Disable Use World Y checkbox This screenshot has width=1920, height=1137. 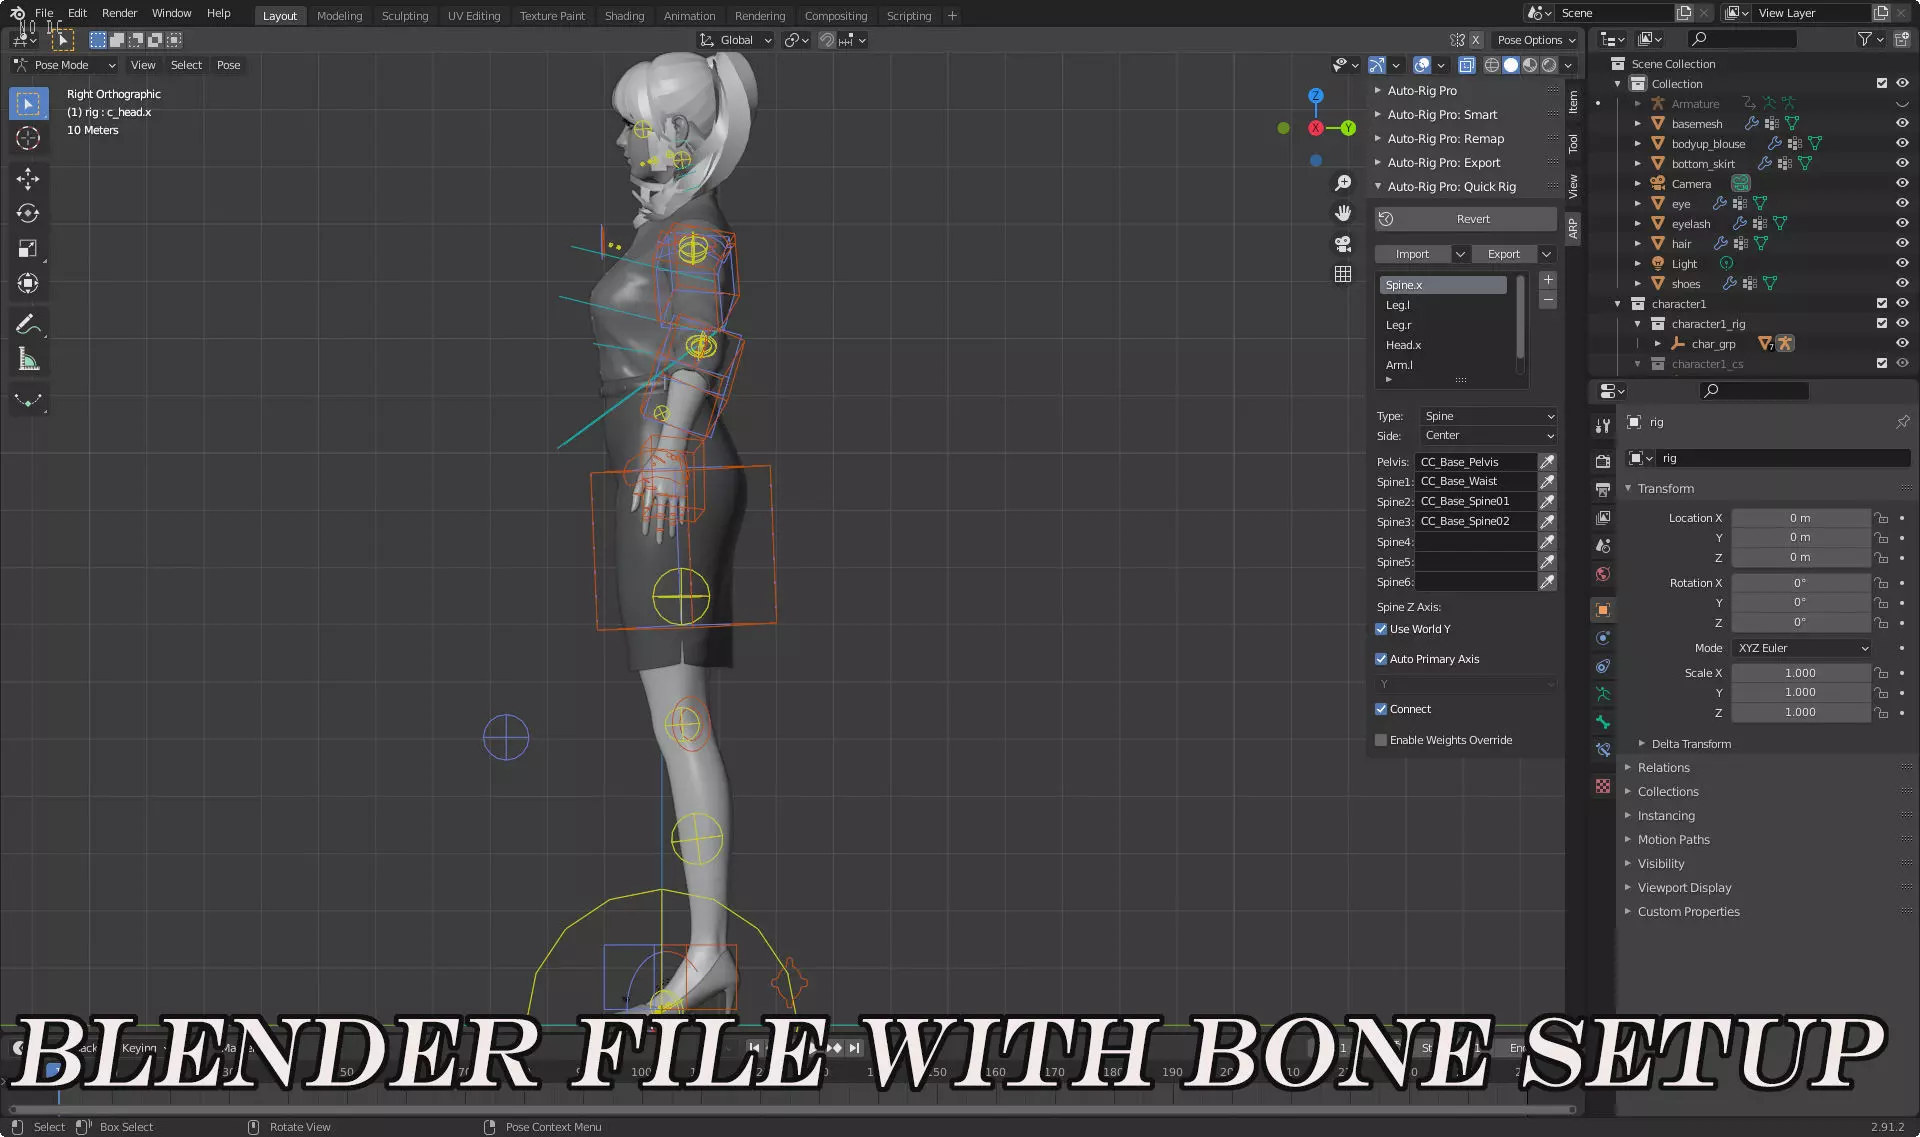point(1381,629)
